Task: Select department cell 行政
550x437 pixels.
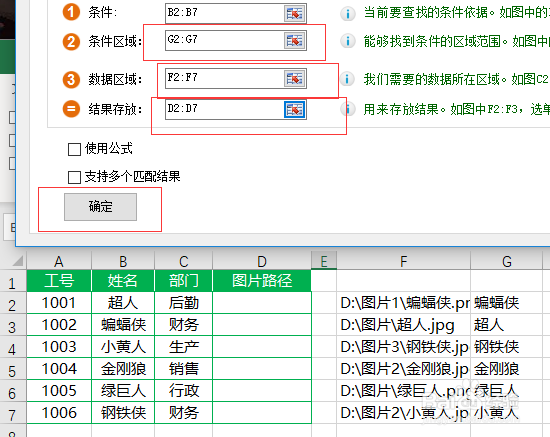Action: coord(183,391)
